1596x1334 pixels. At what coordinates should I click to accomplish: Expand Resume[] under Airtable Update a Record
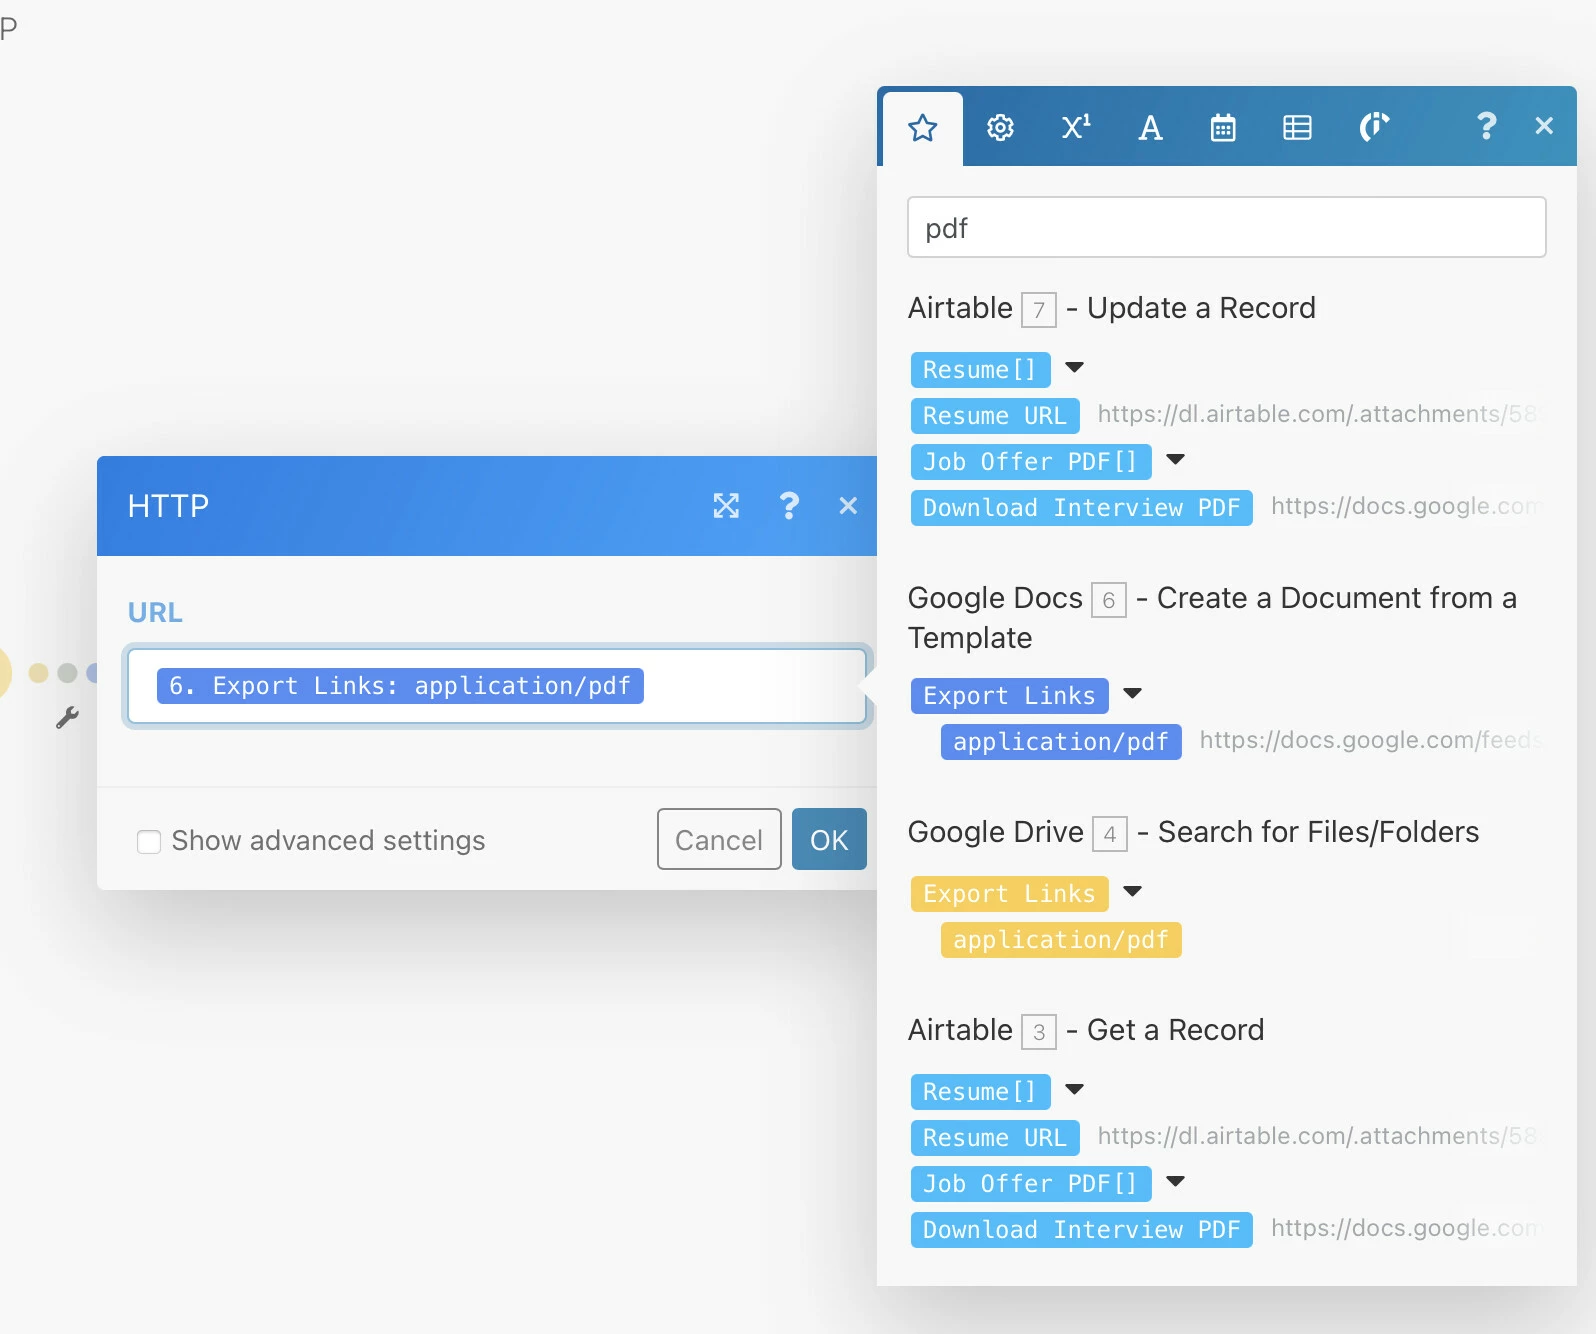click(1075, 368)
